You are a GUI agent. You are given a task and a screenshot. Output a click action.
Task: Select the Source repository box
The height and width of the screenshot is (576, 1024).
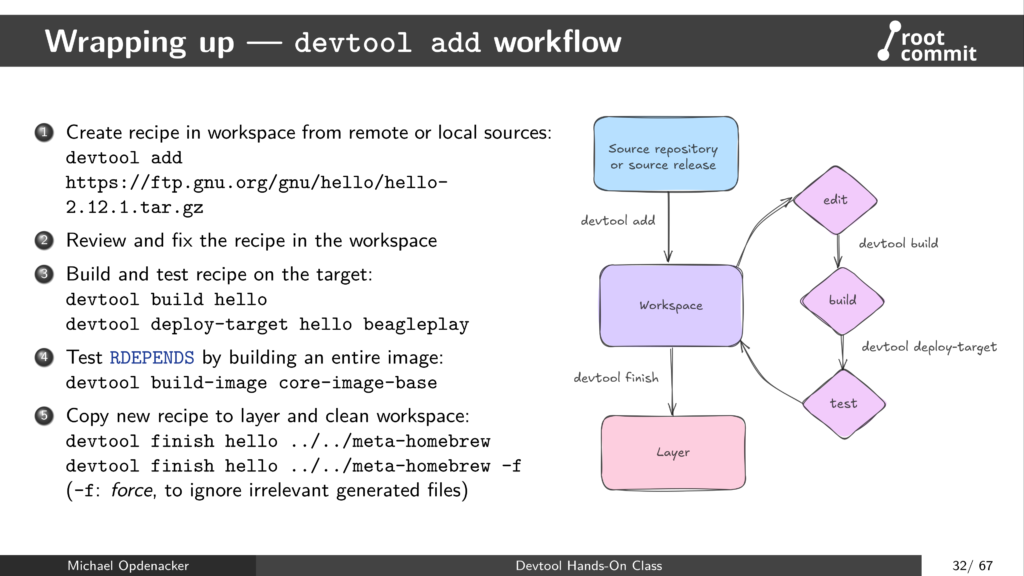[665, 152]
